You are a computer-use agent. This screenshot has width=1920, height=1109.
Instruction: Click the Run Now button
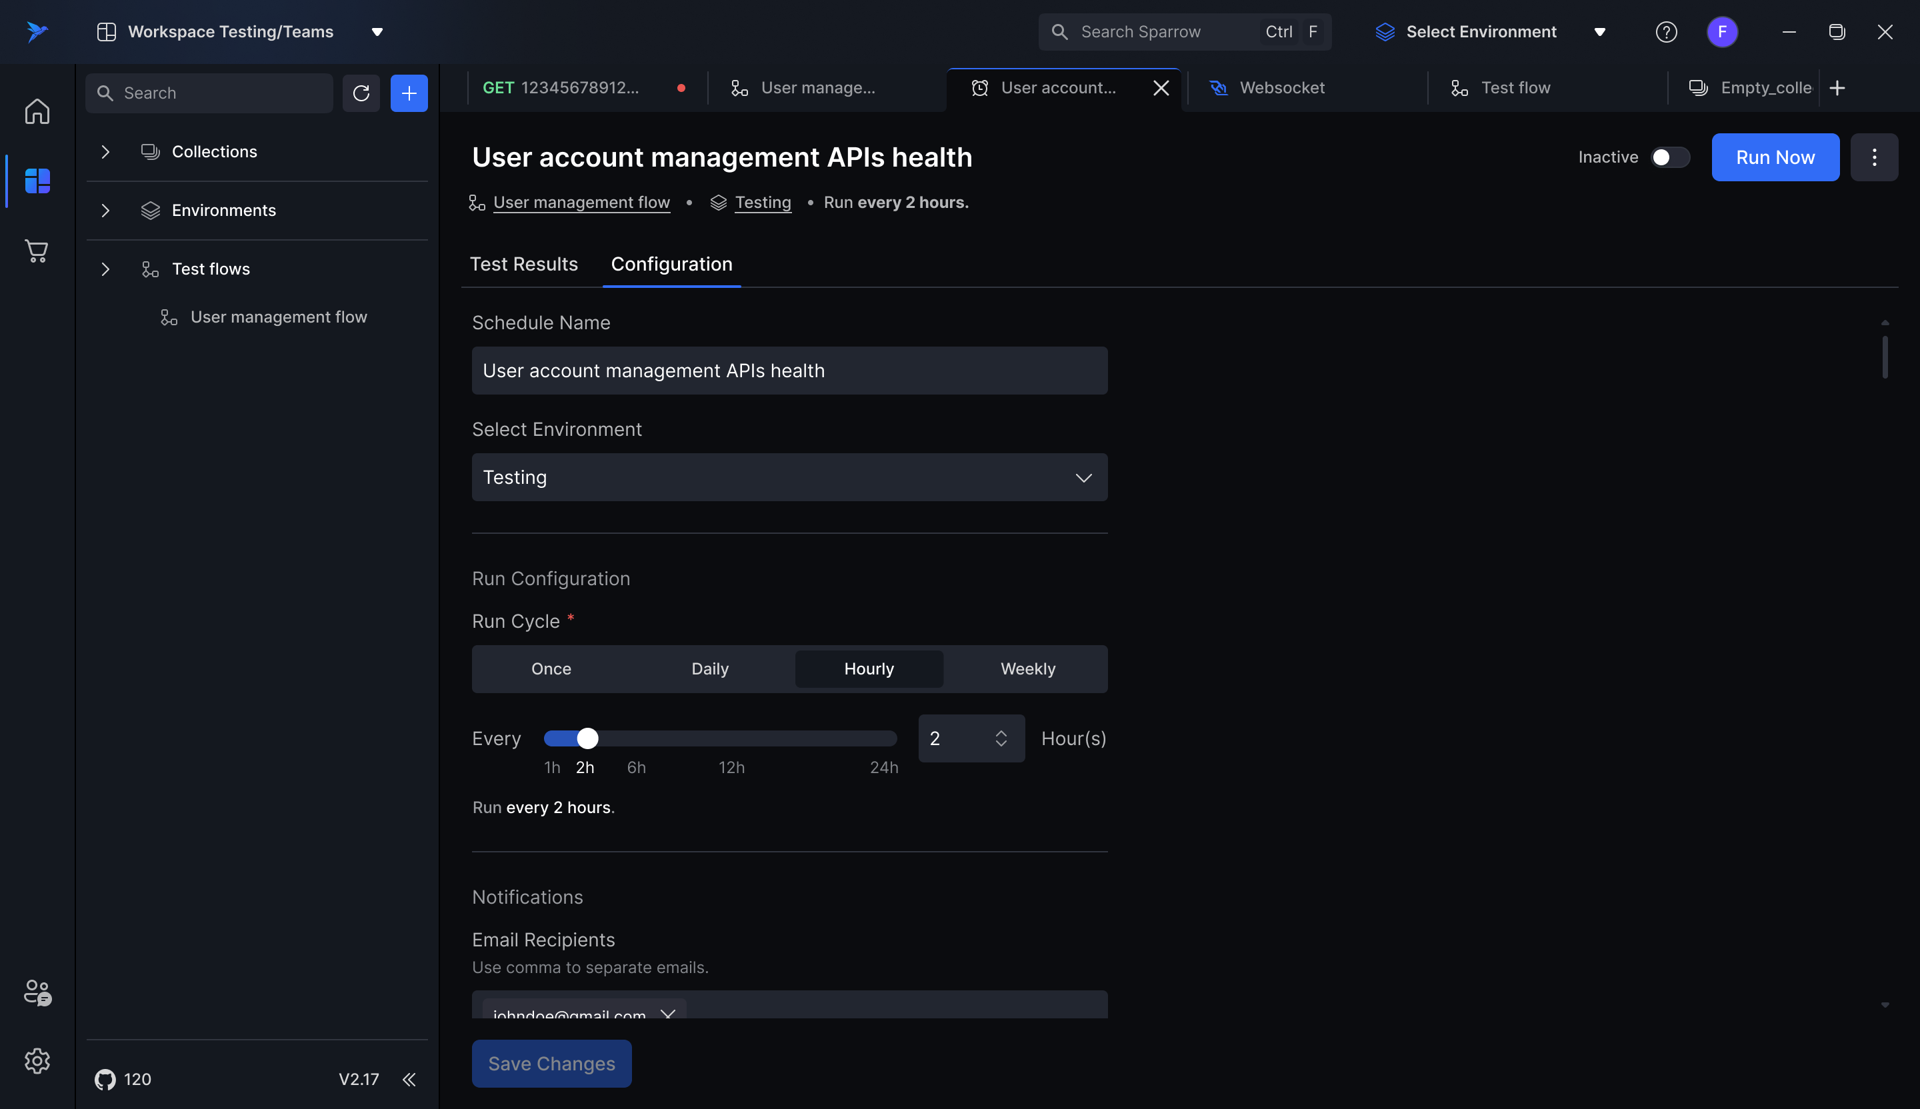pos(1774,157)
